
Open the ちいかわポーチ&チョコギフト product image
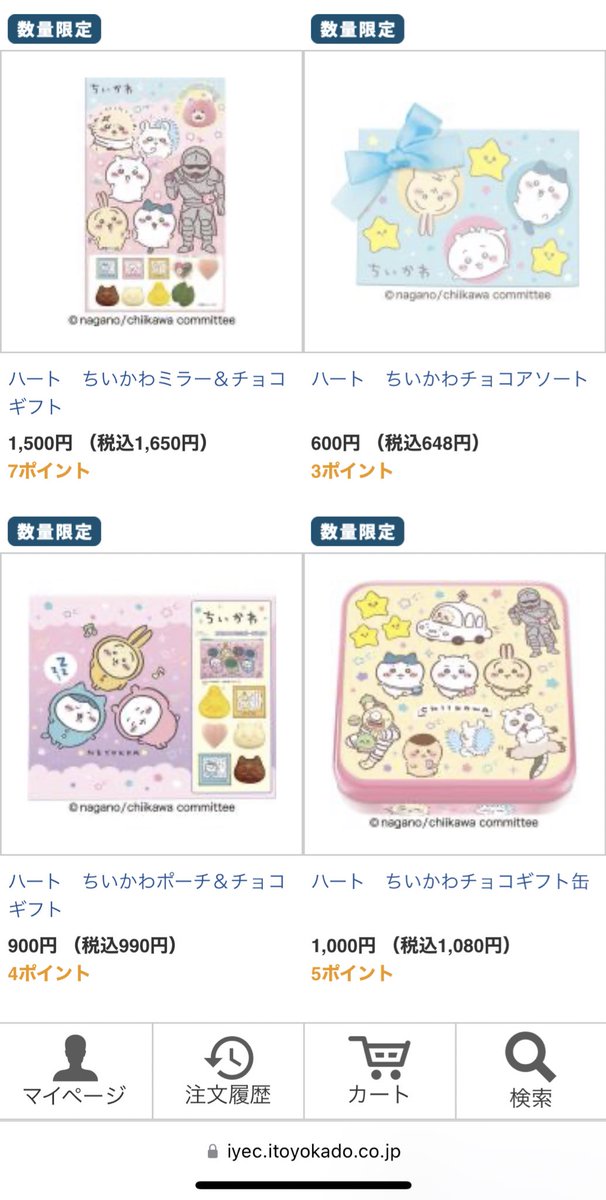click(151, 704)
